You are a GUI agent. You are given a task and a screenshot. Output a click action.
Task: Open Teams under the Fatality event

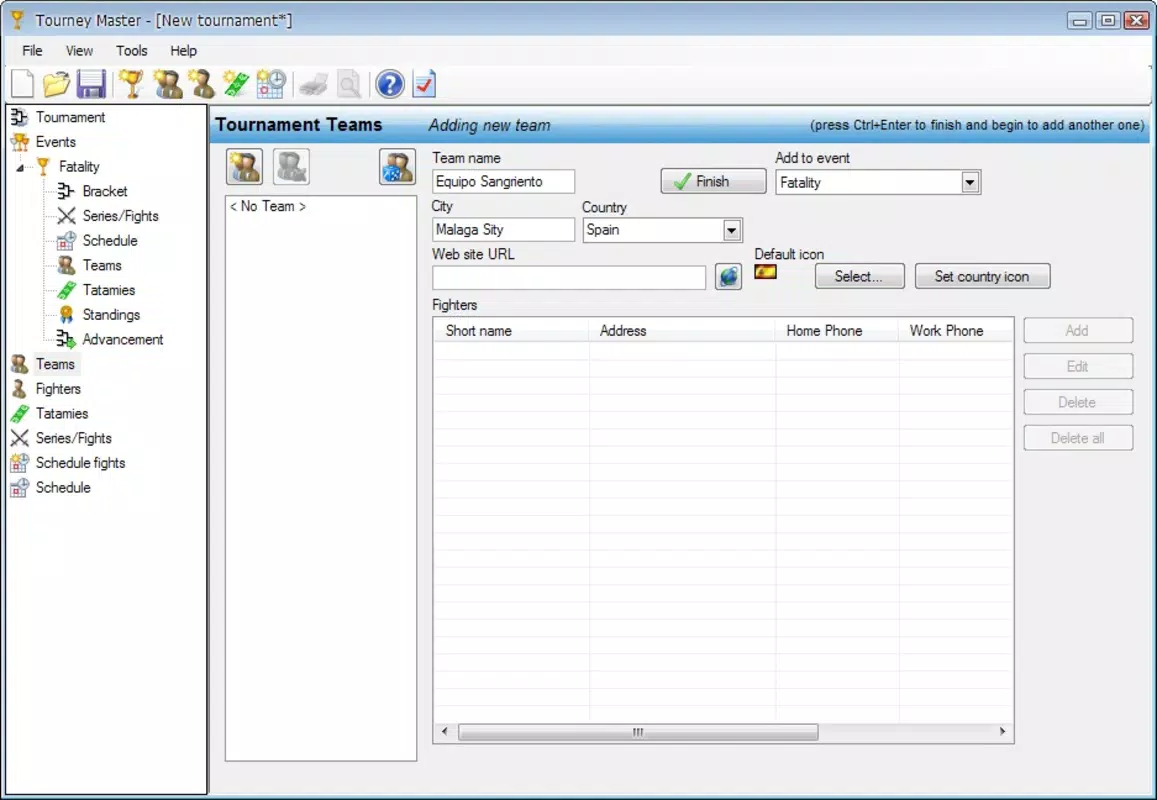click(102, 266)
